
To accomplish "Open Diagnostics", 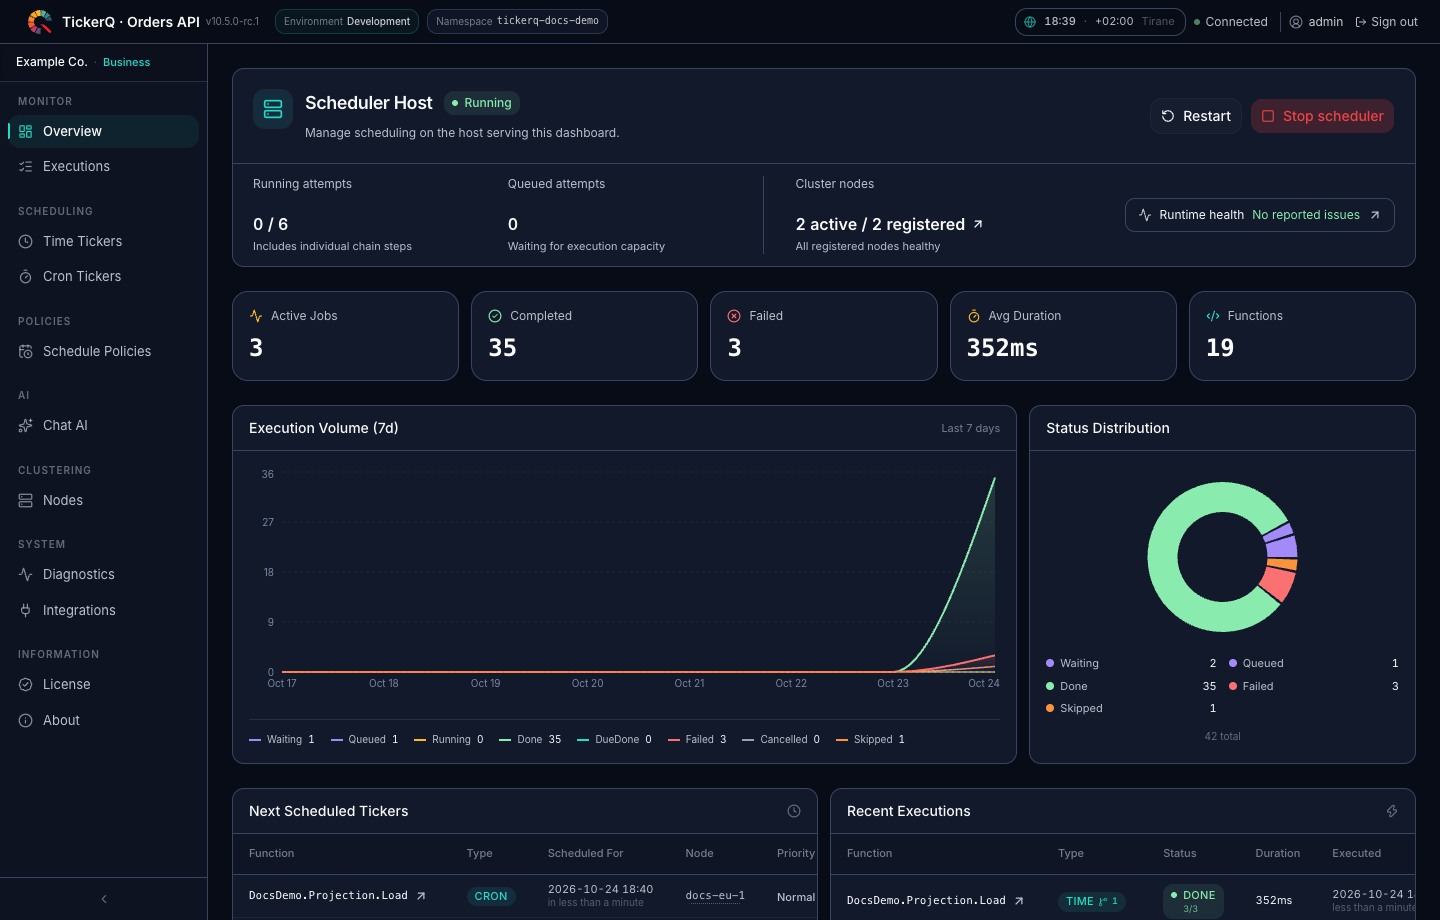I will point(103,574).
